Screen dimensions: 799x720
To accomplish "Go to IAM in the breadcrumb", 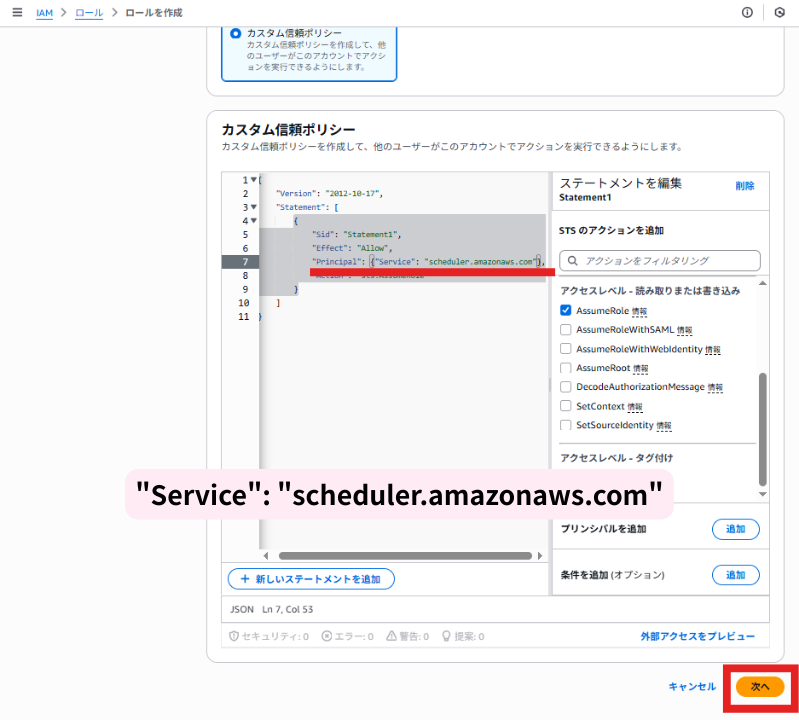I will (x=44, y=13).
